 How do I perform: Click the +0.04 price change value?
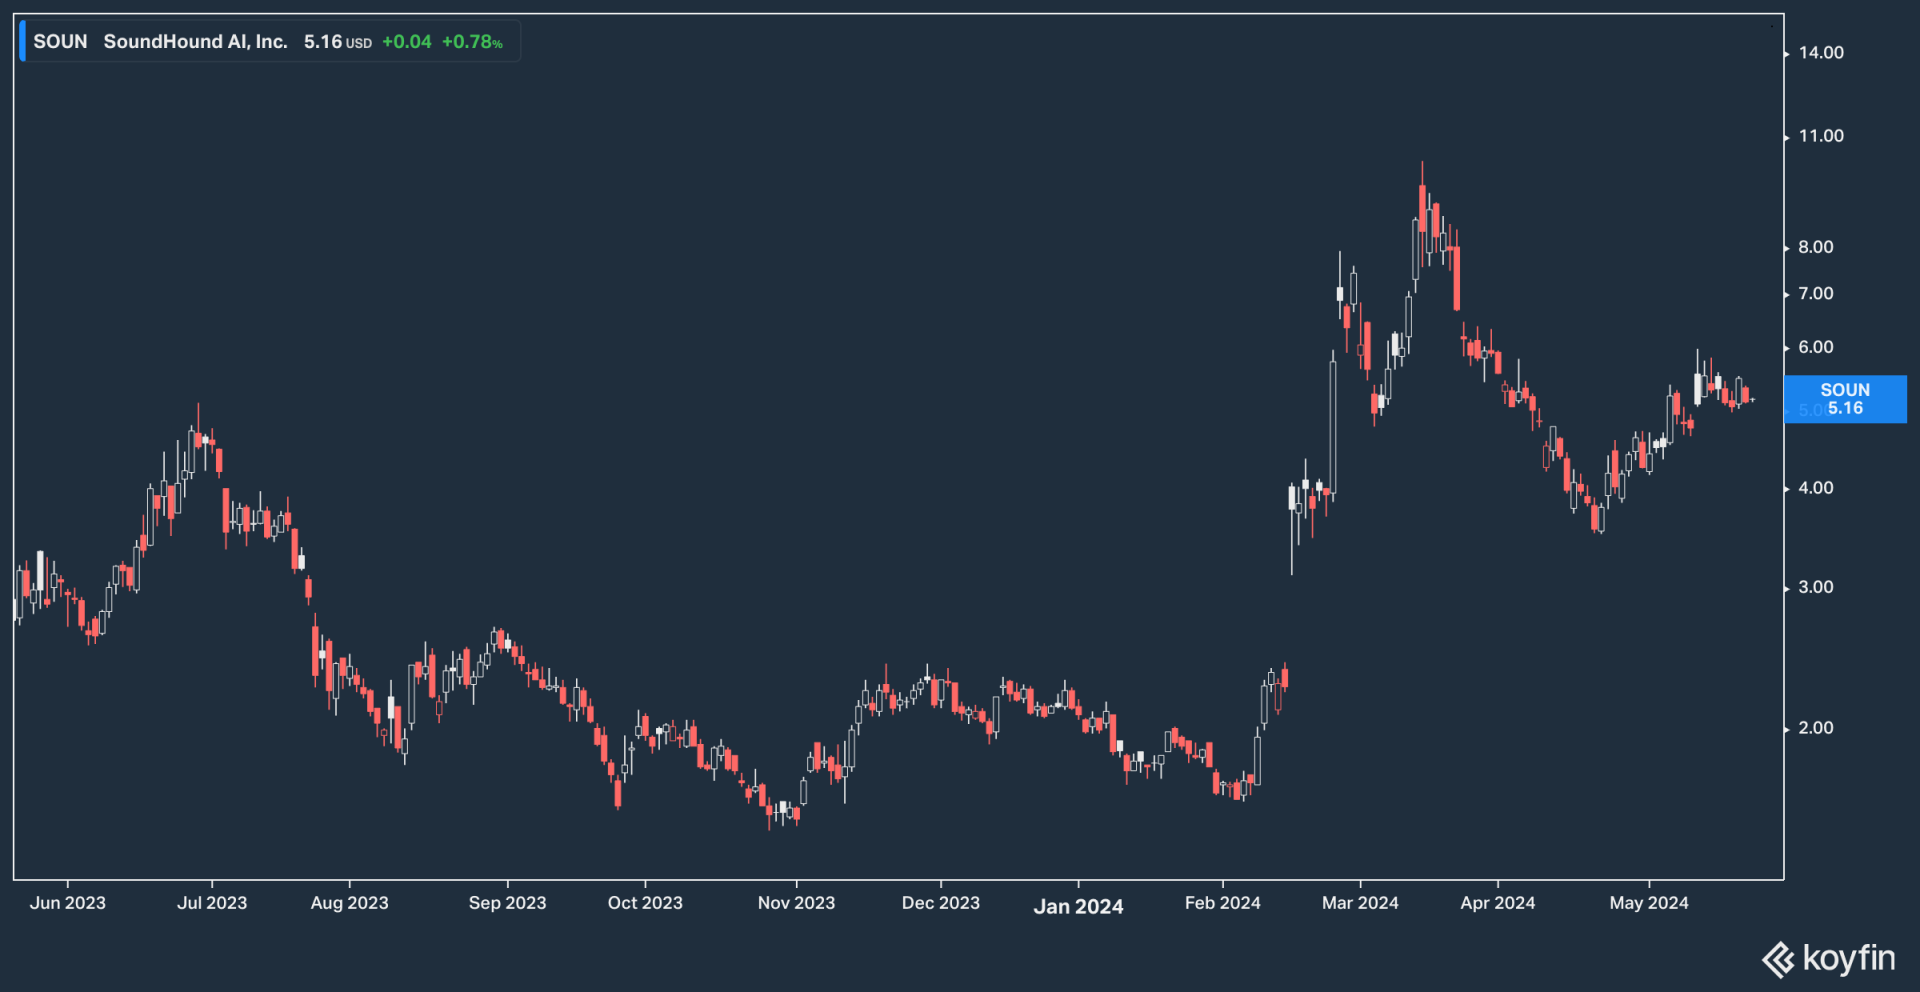point(406,42)
